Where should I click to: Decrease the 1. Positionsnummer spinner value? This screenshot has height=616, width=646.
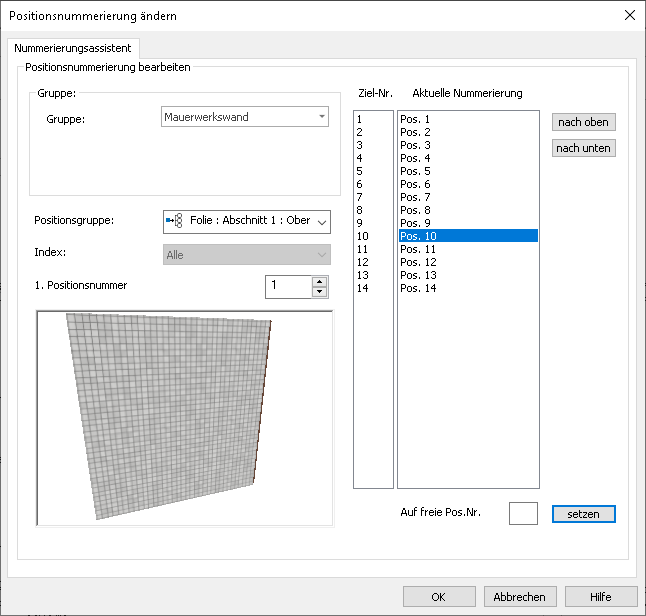pyautogui.click(x=319, y=292)
